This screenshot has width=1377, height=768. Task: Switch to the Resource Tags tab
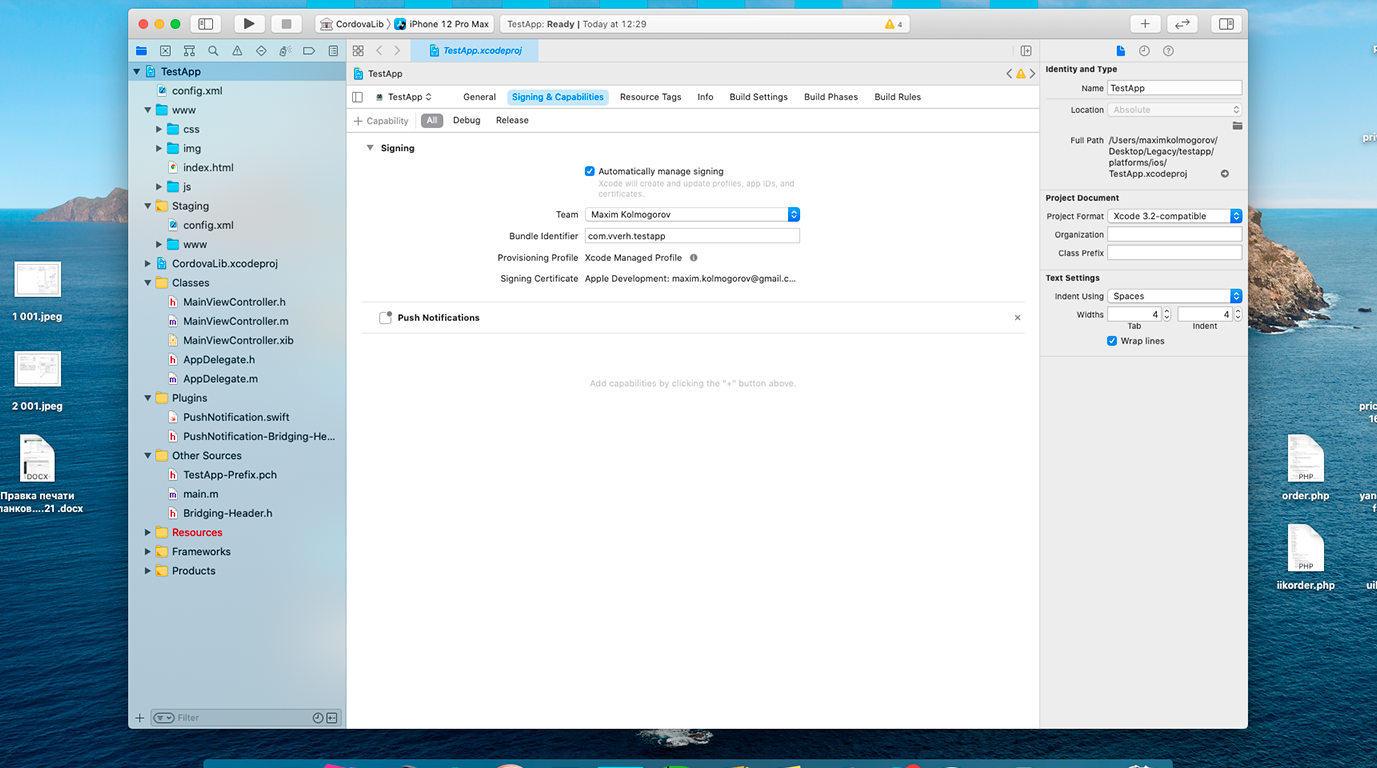[x=650, y=97]
